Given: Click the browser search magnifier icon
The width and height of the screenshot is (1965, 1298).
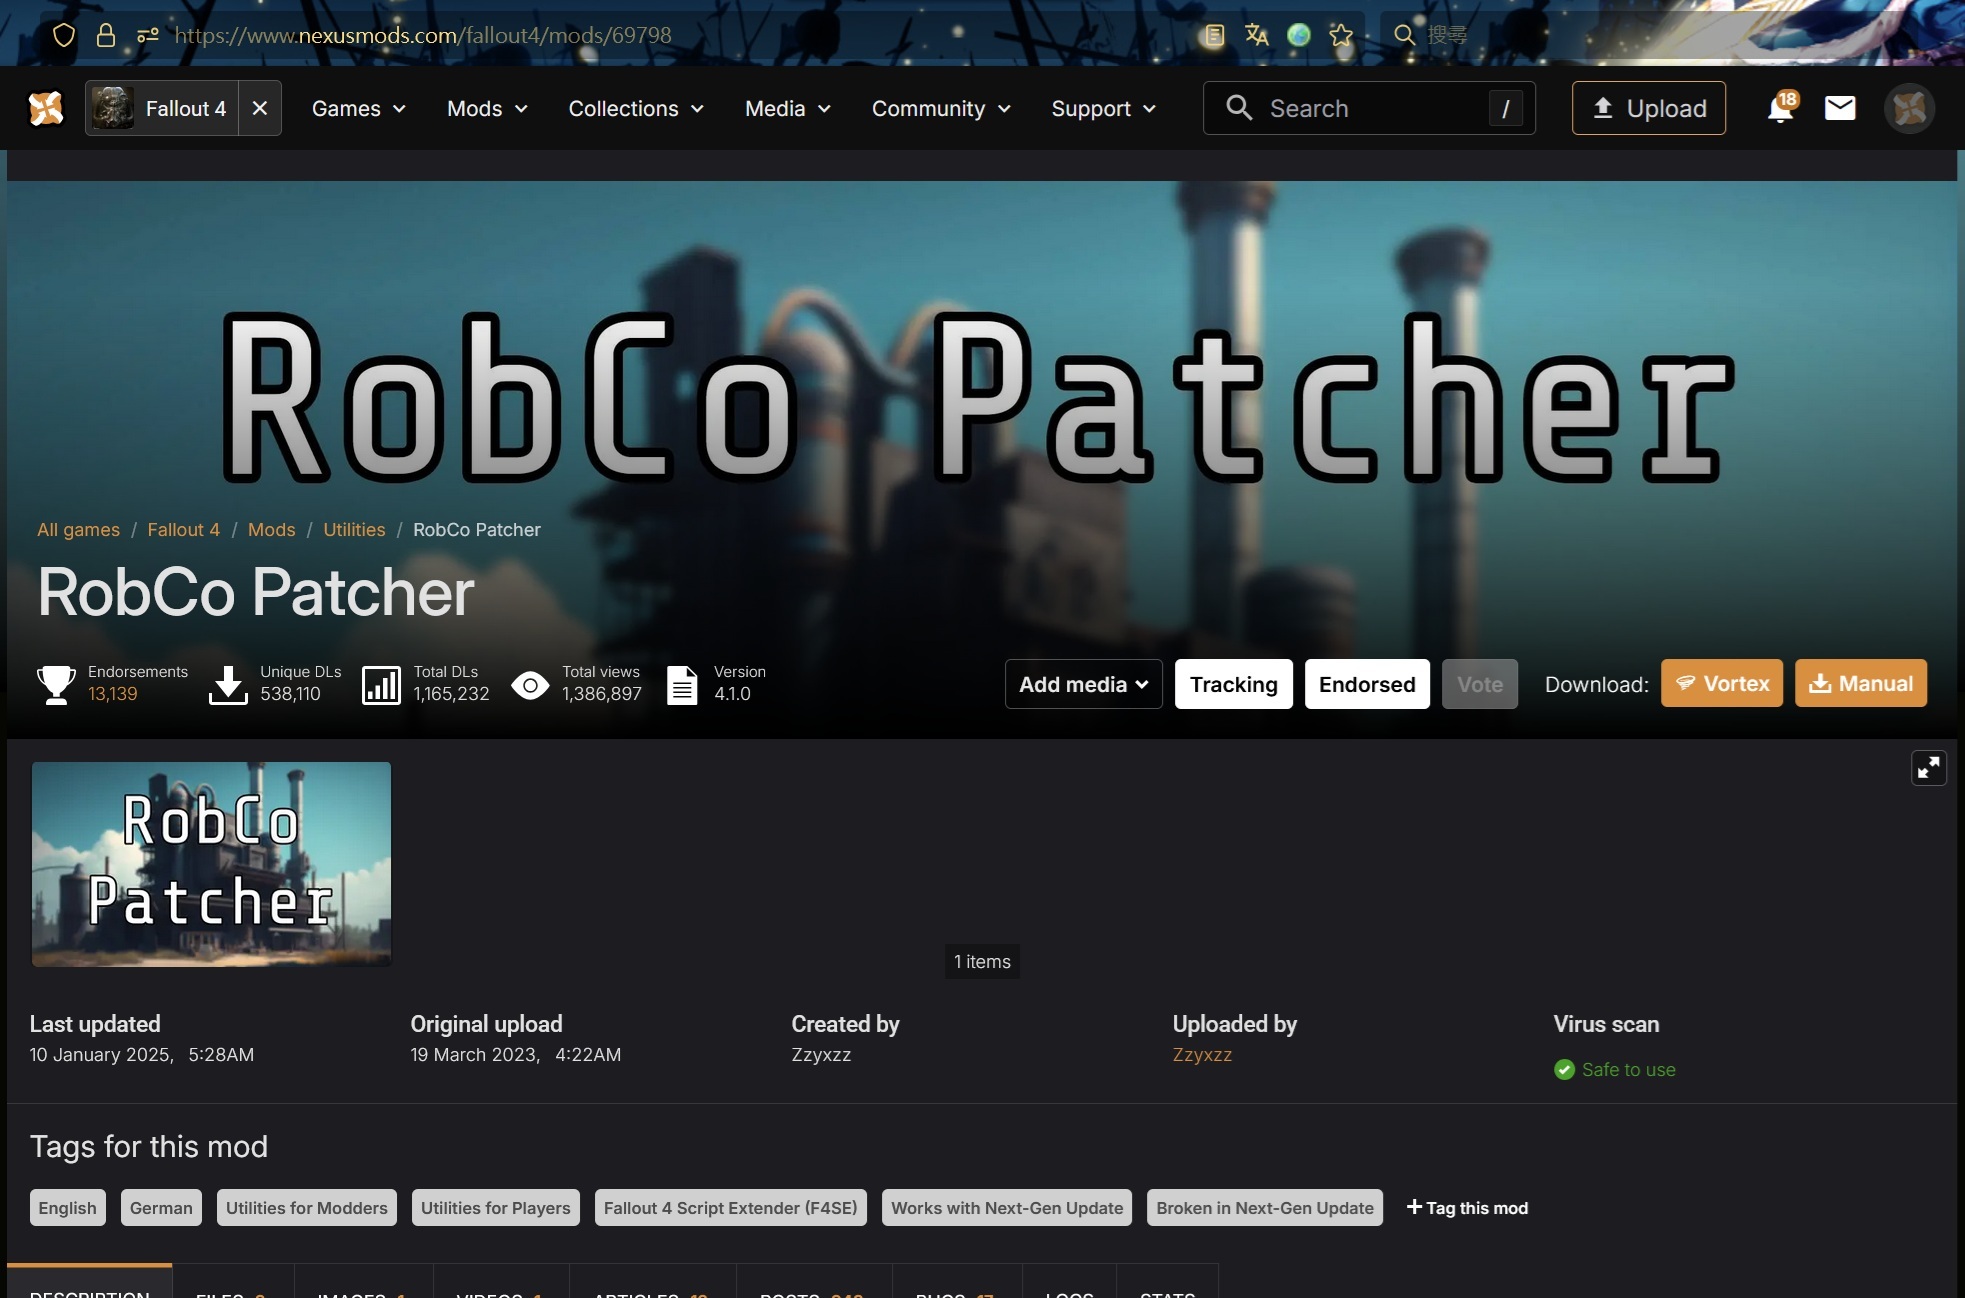Looking at the screenshot, I should pyautogui.click(x=1404, y=35).
